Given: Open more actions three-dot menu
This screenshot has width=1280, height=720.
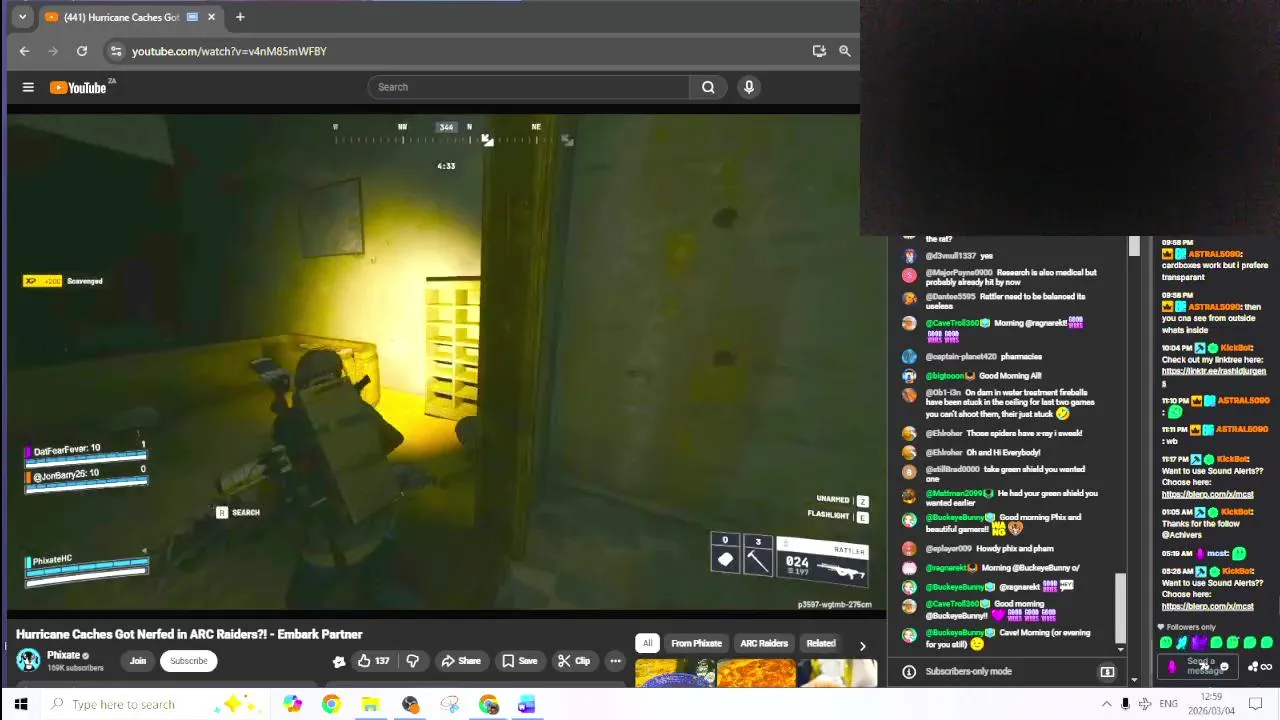Looking at the screenshot, I should click(x=615, y=661).
